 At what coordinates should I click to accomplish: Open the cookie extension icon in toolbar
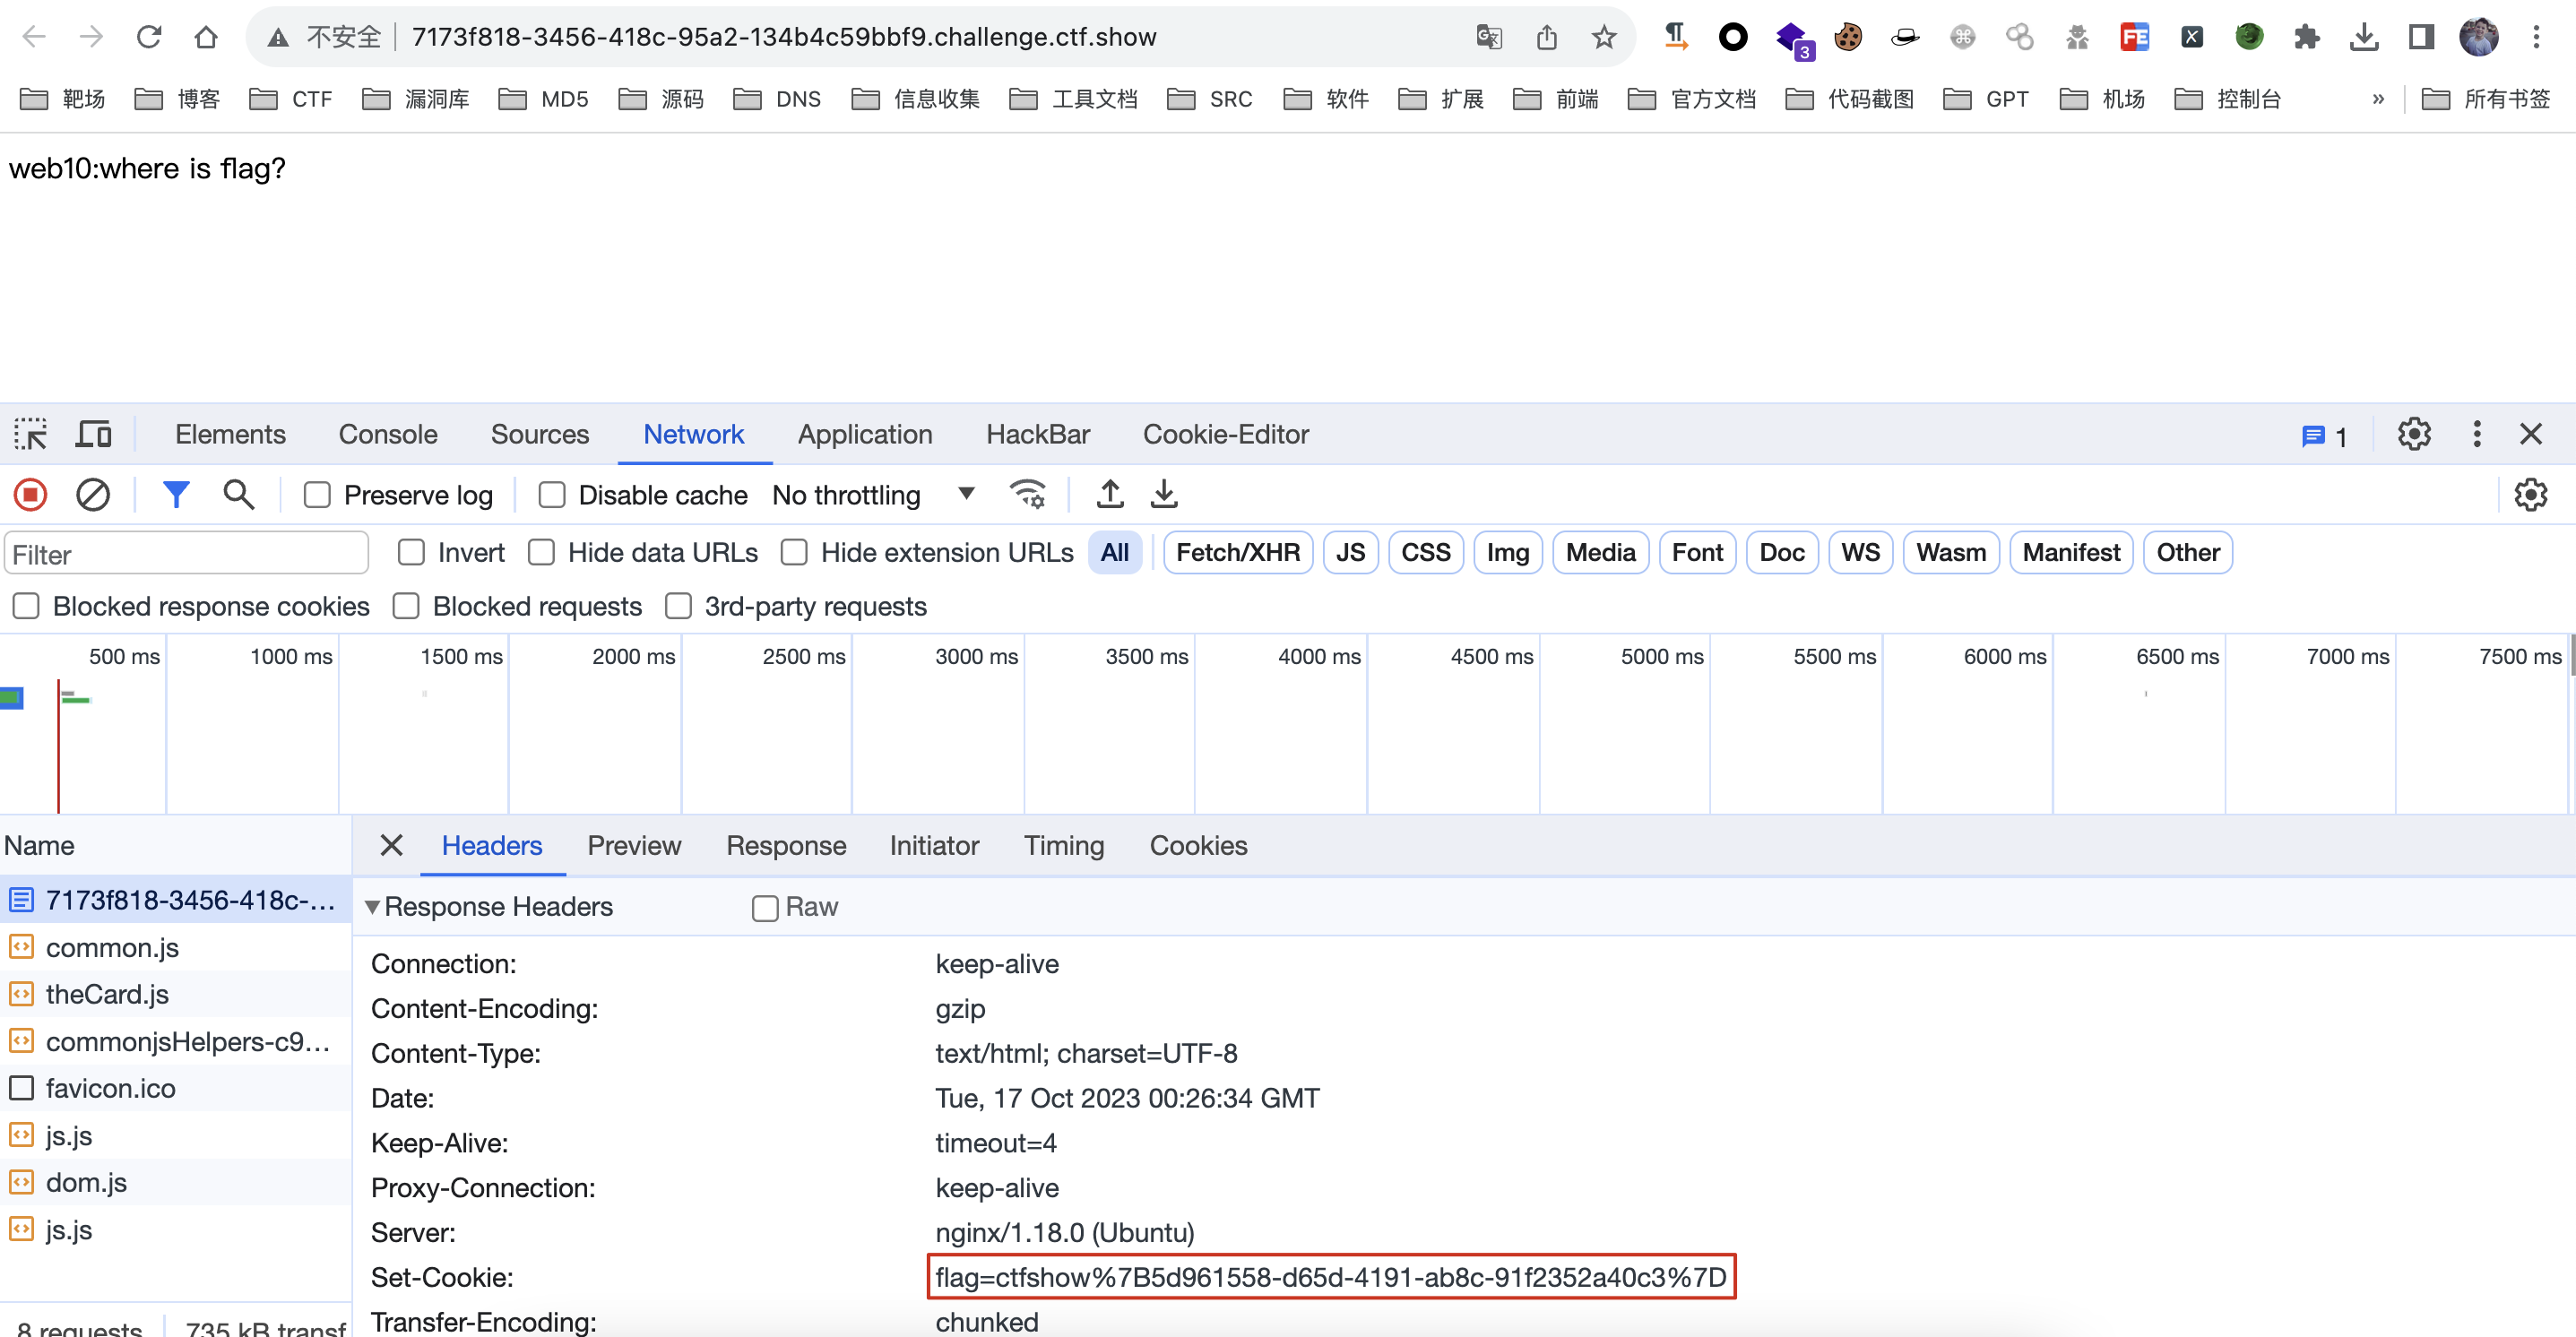point(1847,37)
